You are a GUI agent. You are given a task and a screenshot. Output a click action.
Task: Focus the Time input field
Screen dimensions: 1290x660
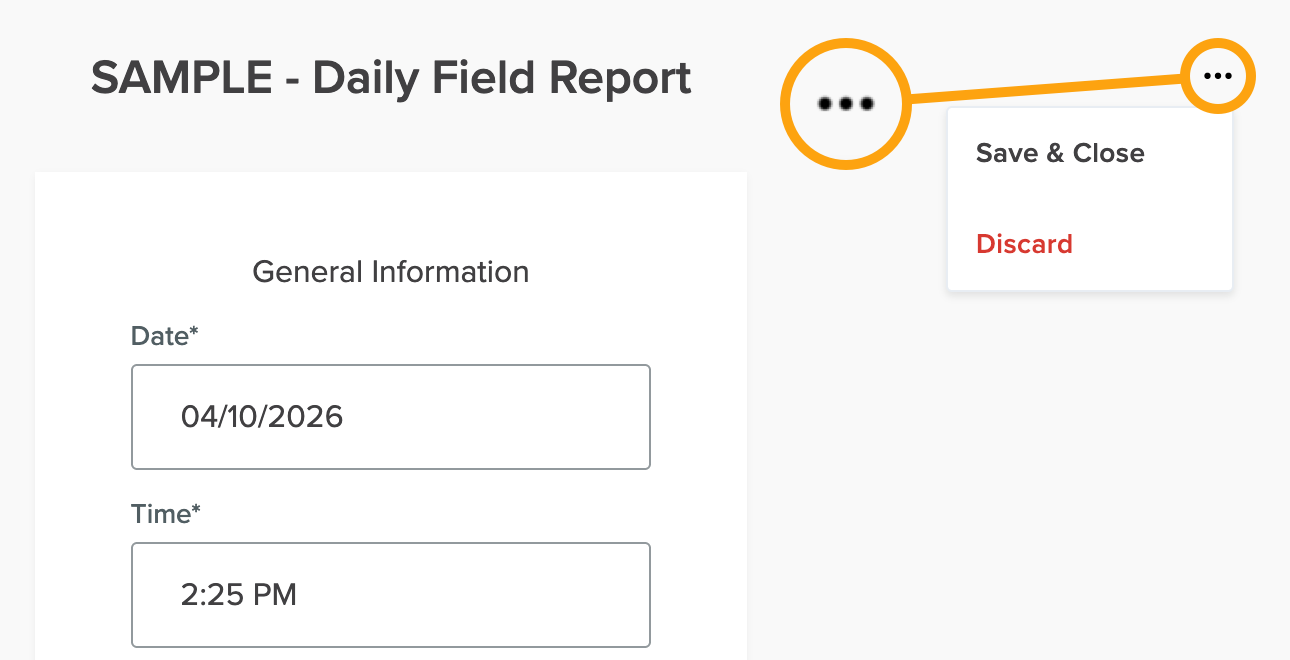point(391,595)
